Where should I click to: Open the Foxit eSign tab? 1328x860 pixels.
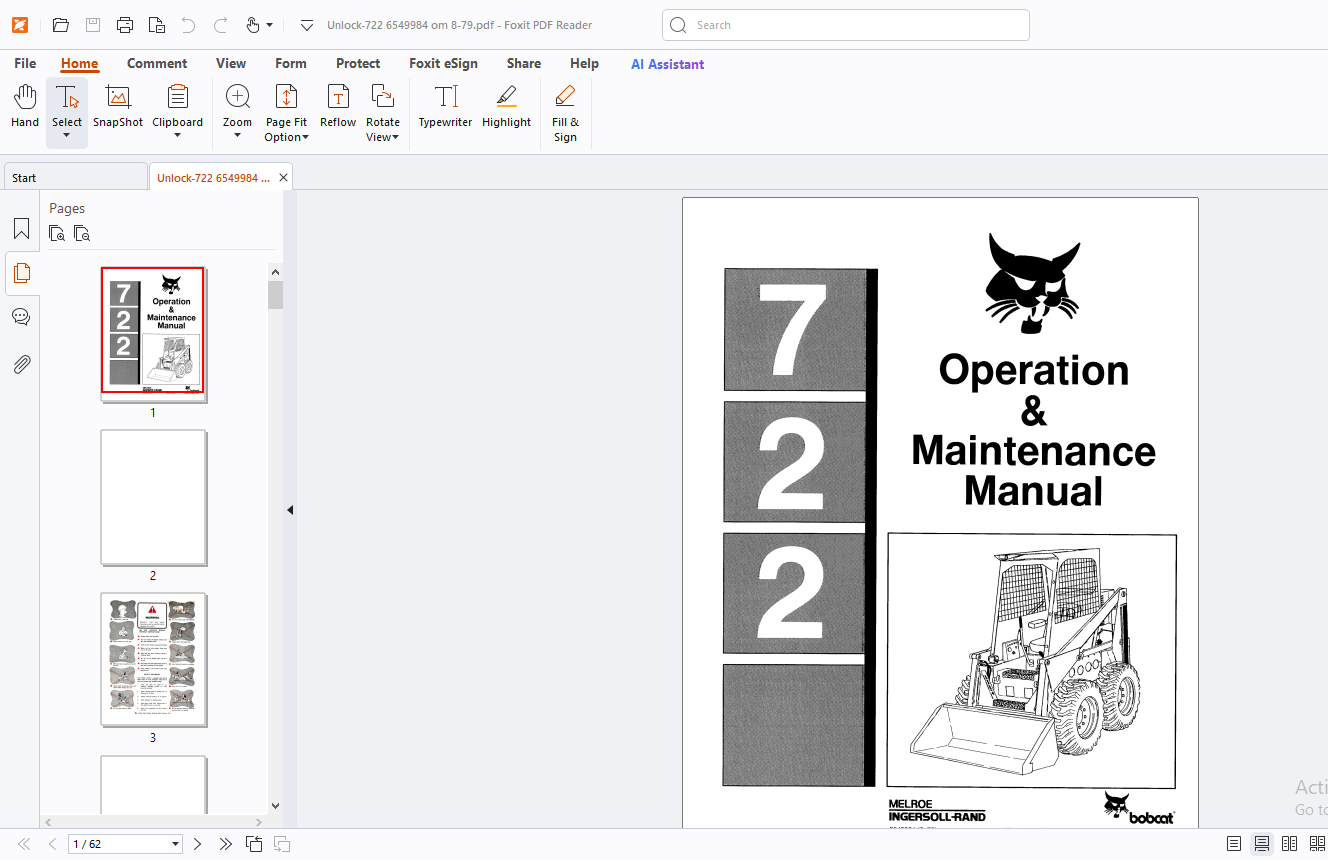coord(443,63)
